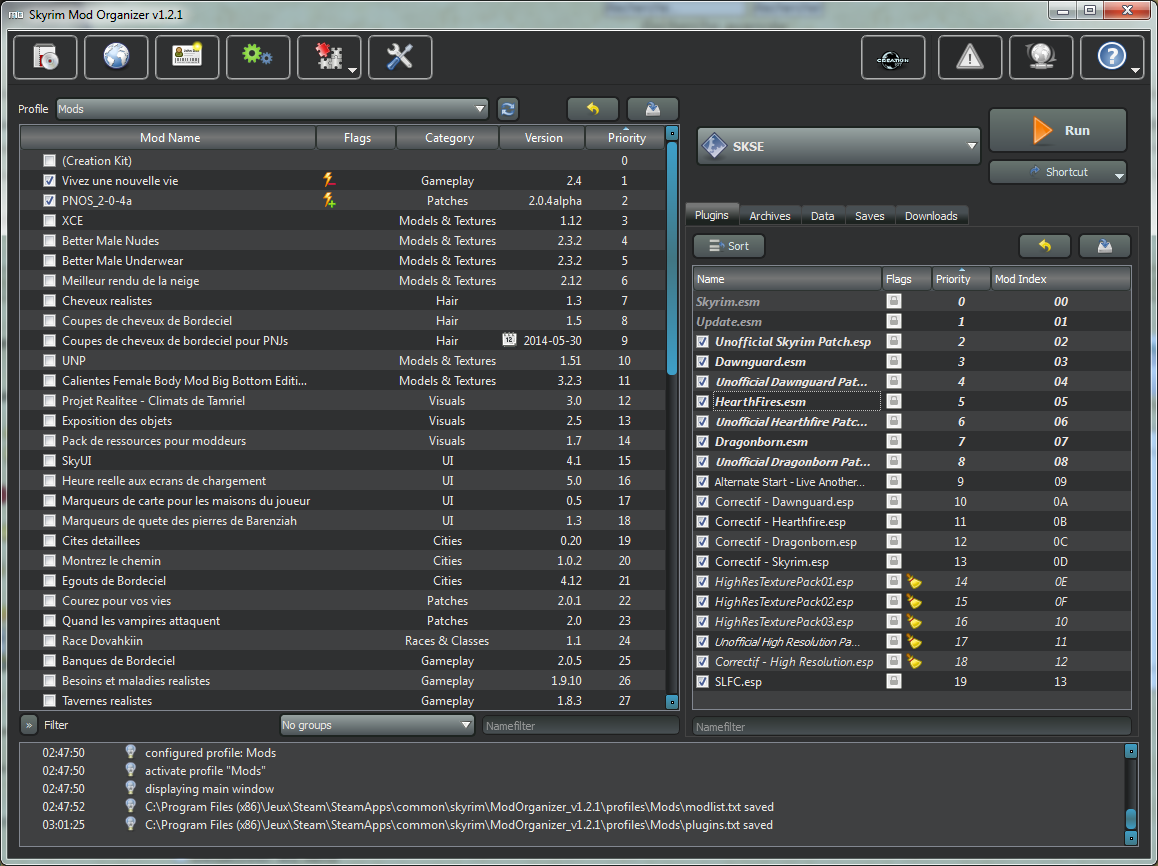The image size is (1158, 866).
Task: Click the Mod Index column header
Action: coord(1060,279)
